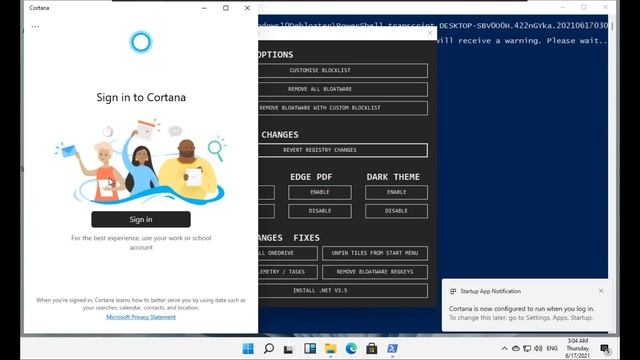Click Customise Blocklist button
The image size is (640, 360).
343,70
